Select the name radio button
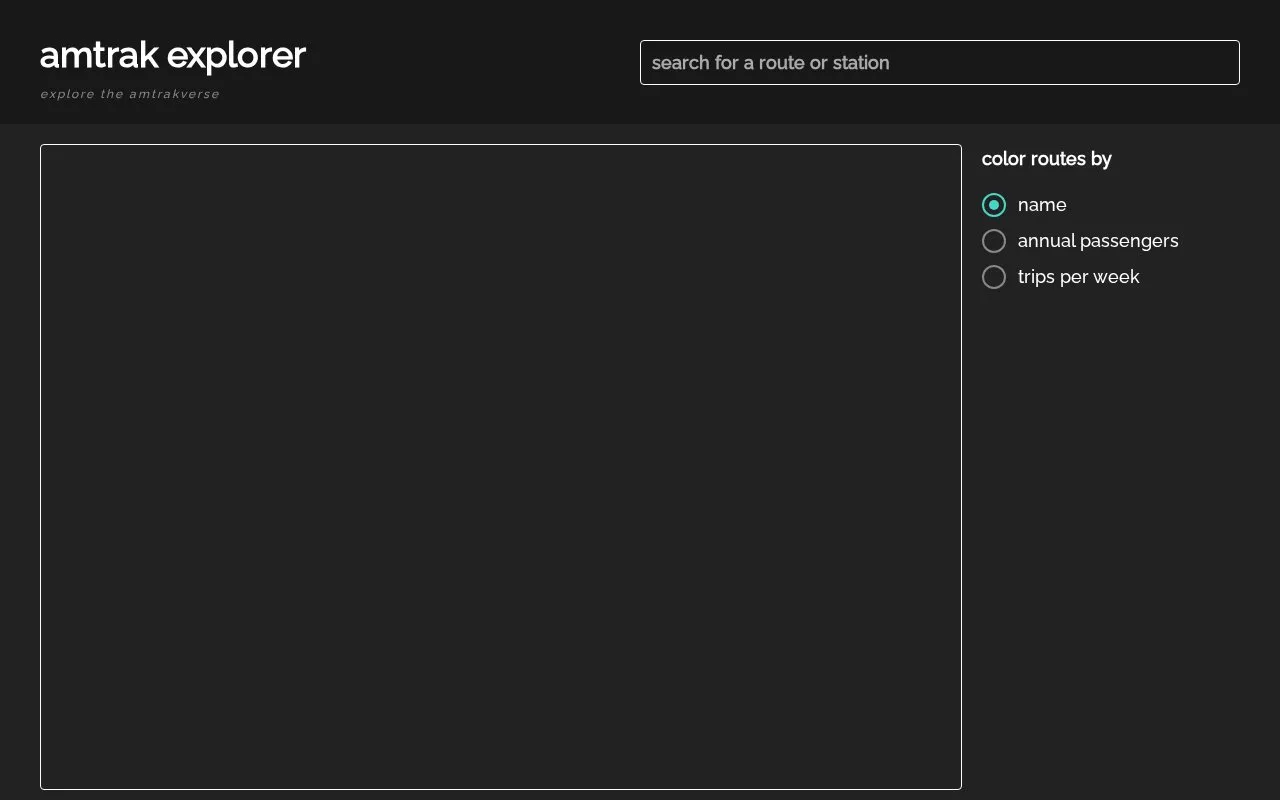Viewport: 1280px width, 800px height. tap(994, 205)
